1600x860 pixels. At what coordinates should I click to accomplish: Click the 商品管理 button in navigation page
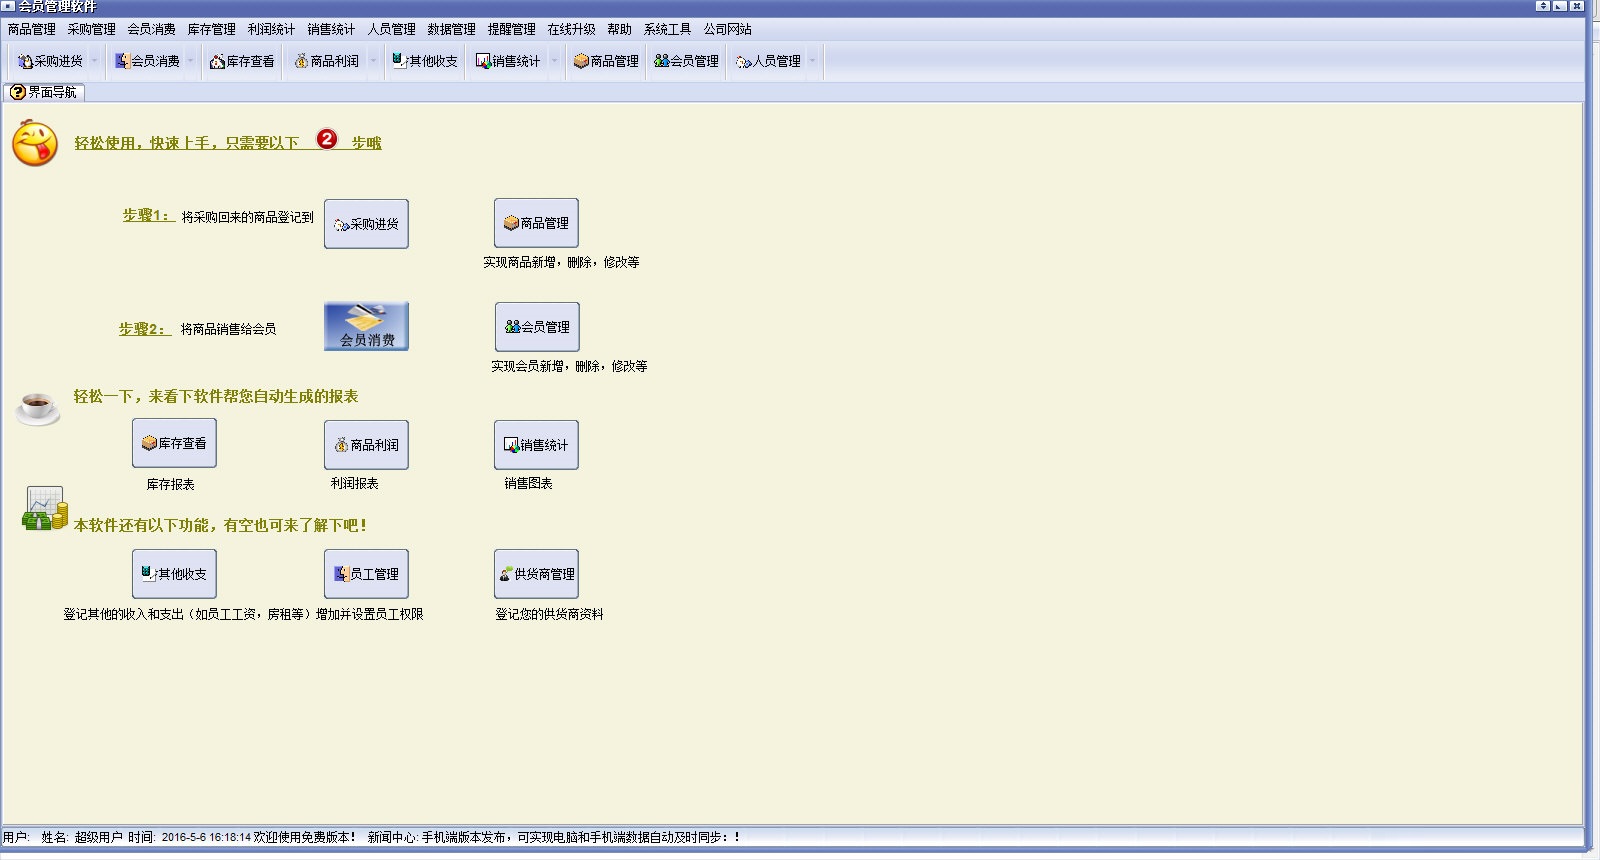536,223
